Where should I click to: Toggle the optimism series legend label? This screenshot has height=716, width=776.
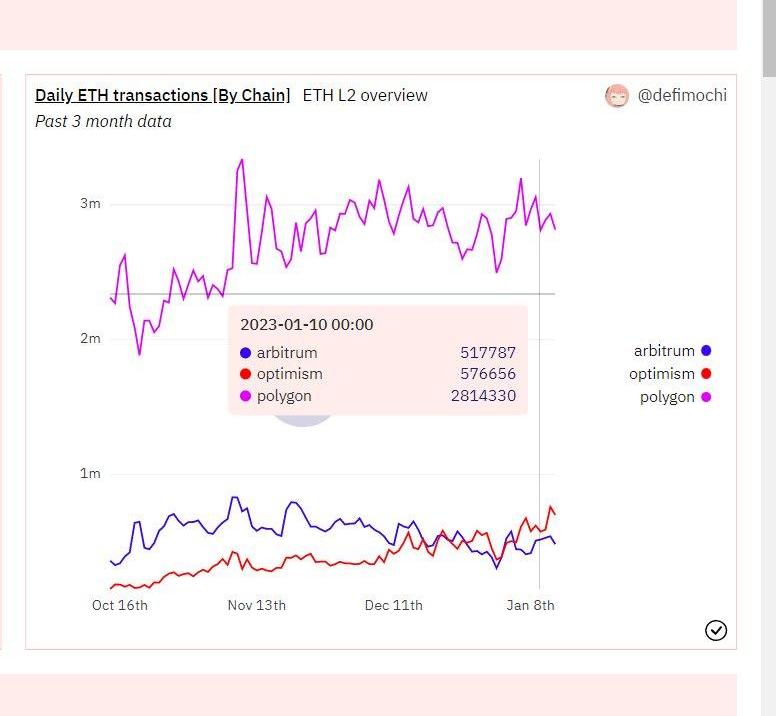tap(661, 374)
